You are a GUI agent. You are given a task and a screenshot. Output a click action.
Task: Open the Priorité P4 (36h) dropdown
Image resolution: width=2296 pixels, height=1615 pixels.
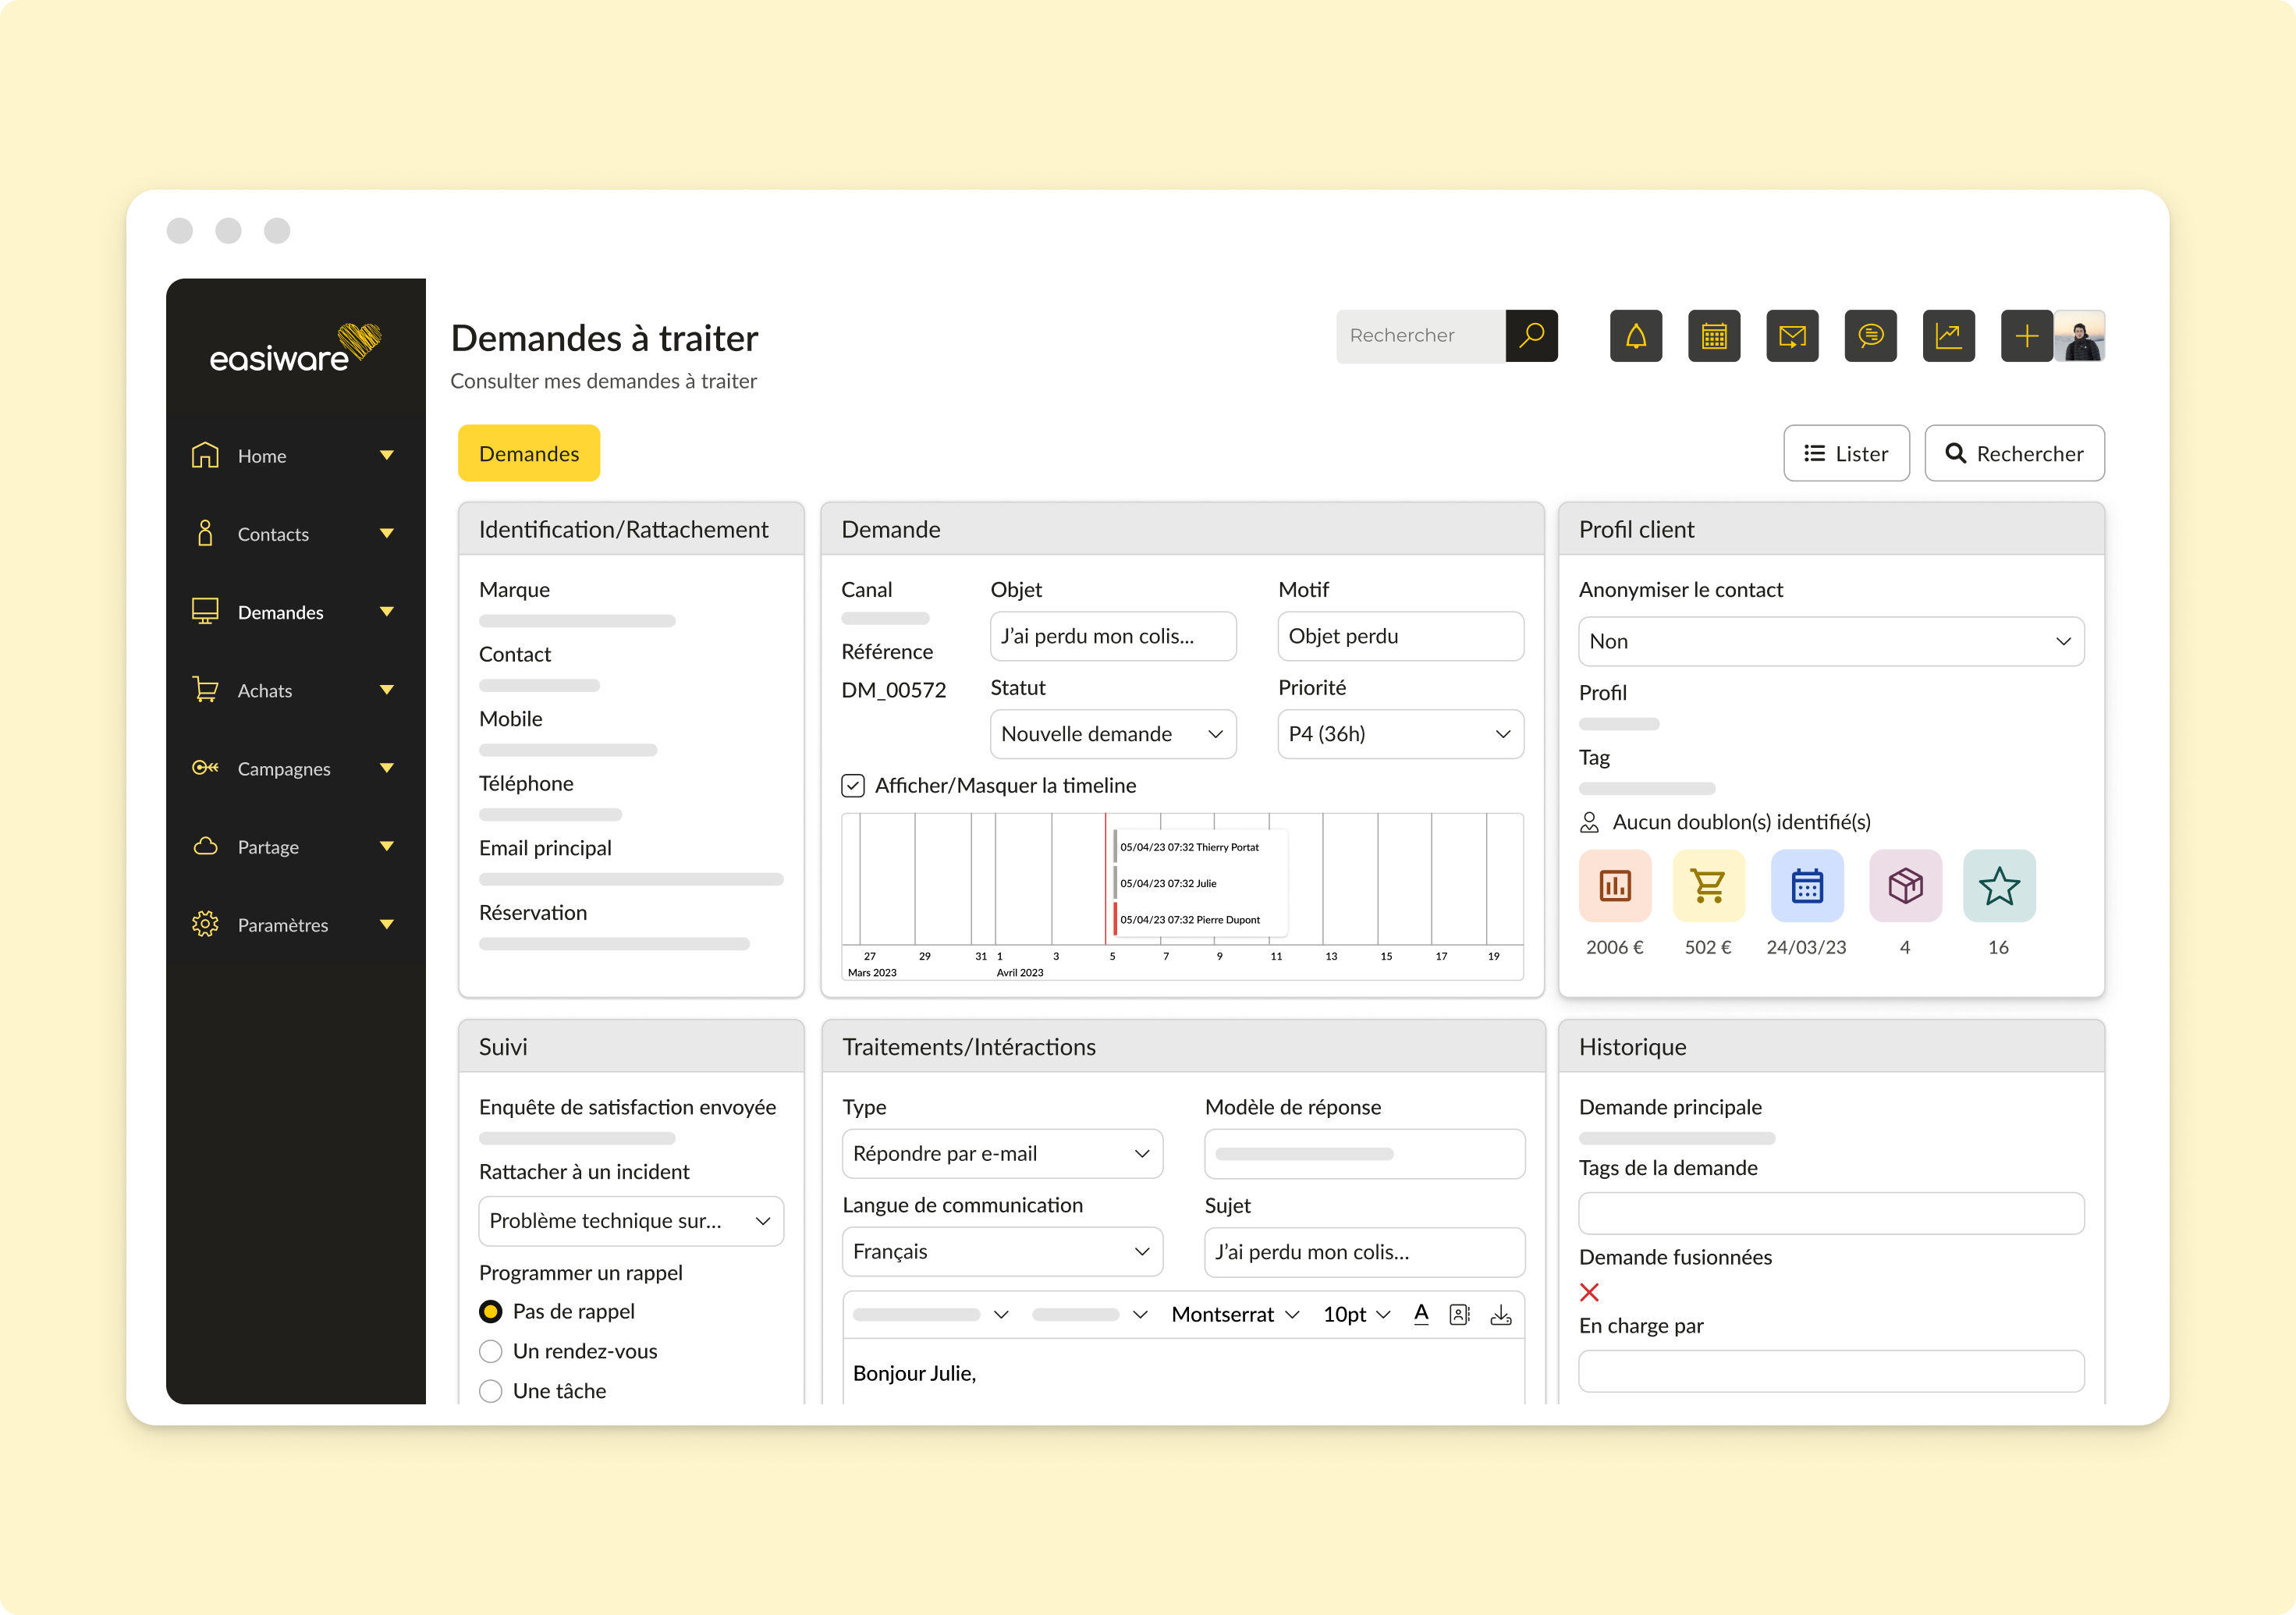(x=1399, y=733)
